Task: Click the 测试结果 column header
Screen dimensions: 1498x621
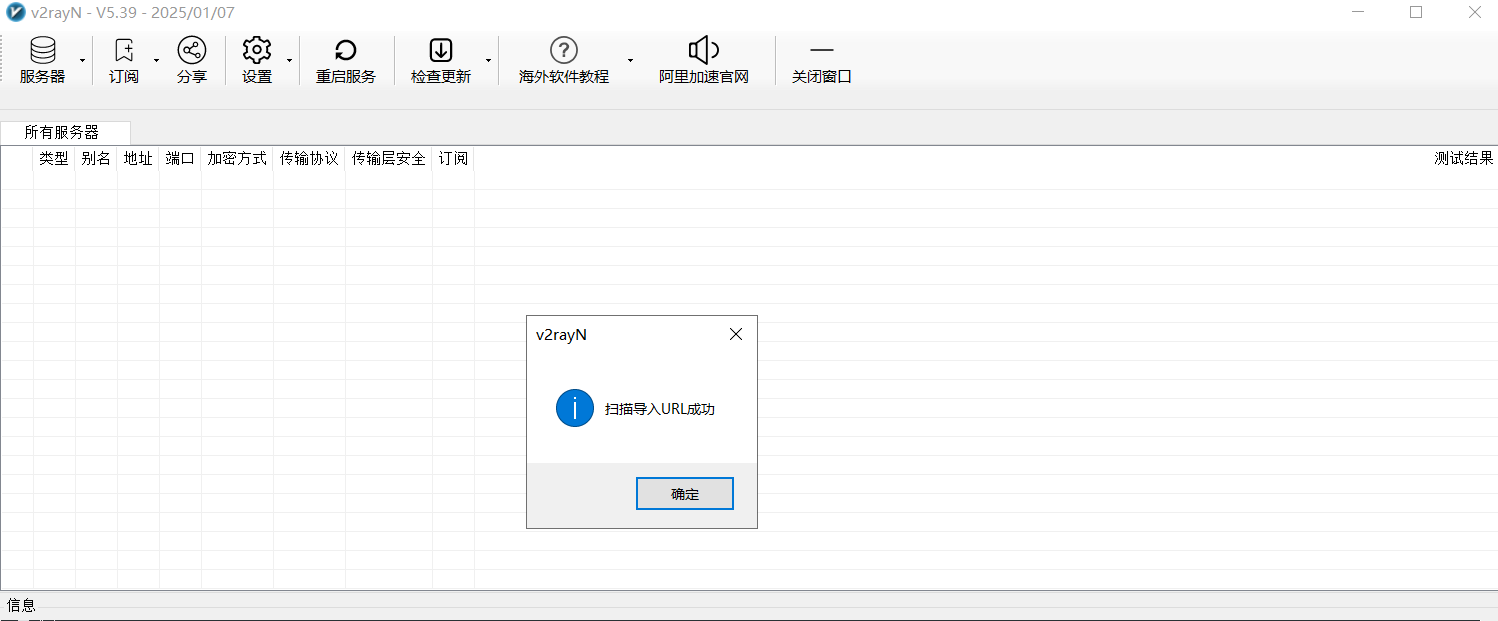Action: (1463, 158)
